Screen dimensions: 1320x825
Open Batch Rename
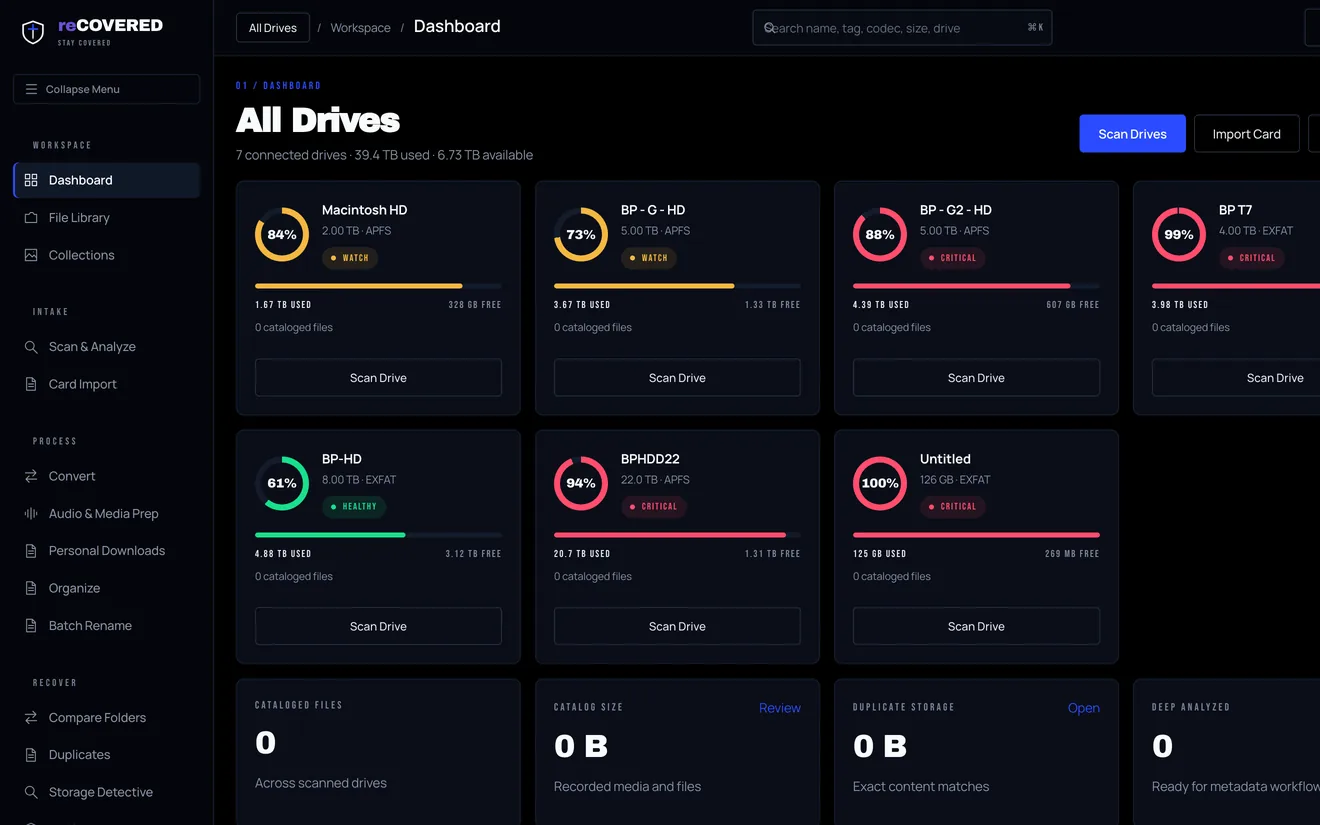click(107, 626)
